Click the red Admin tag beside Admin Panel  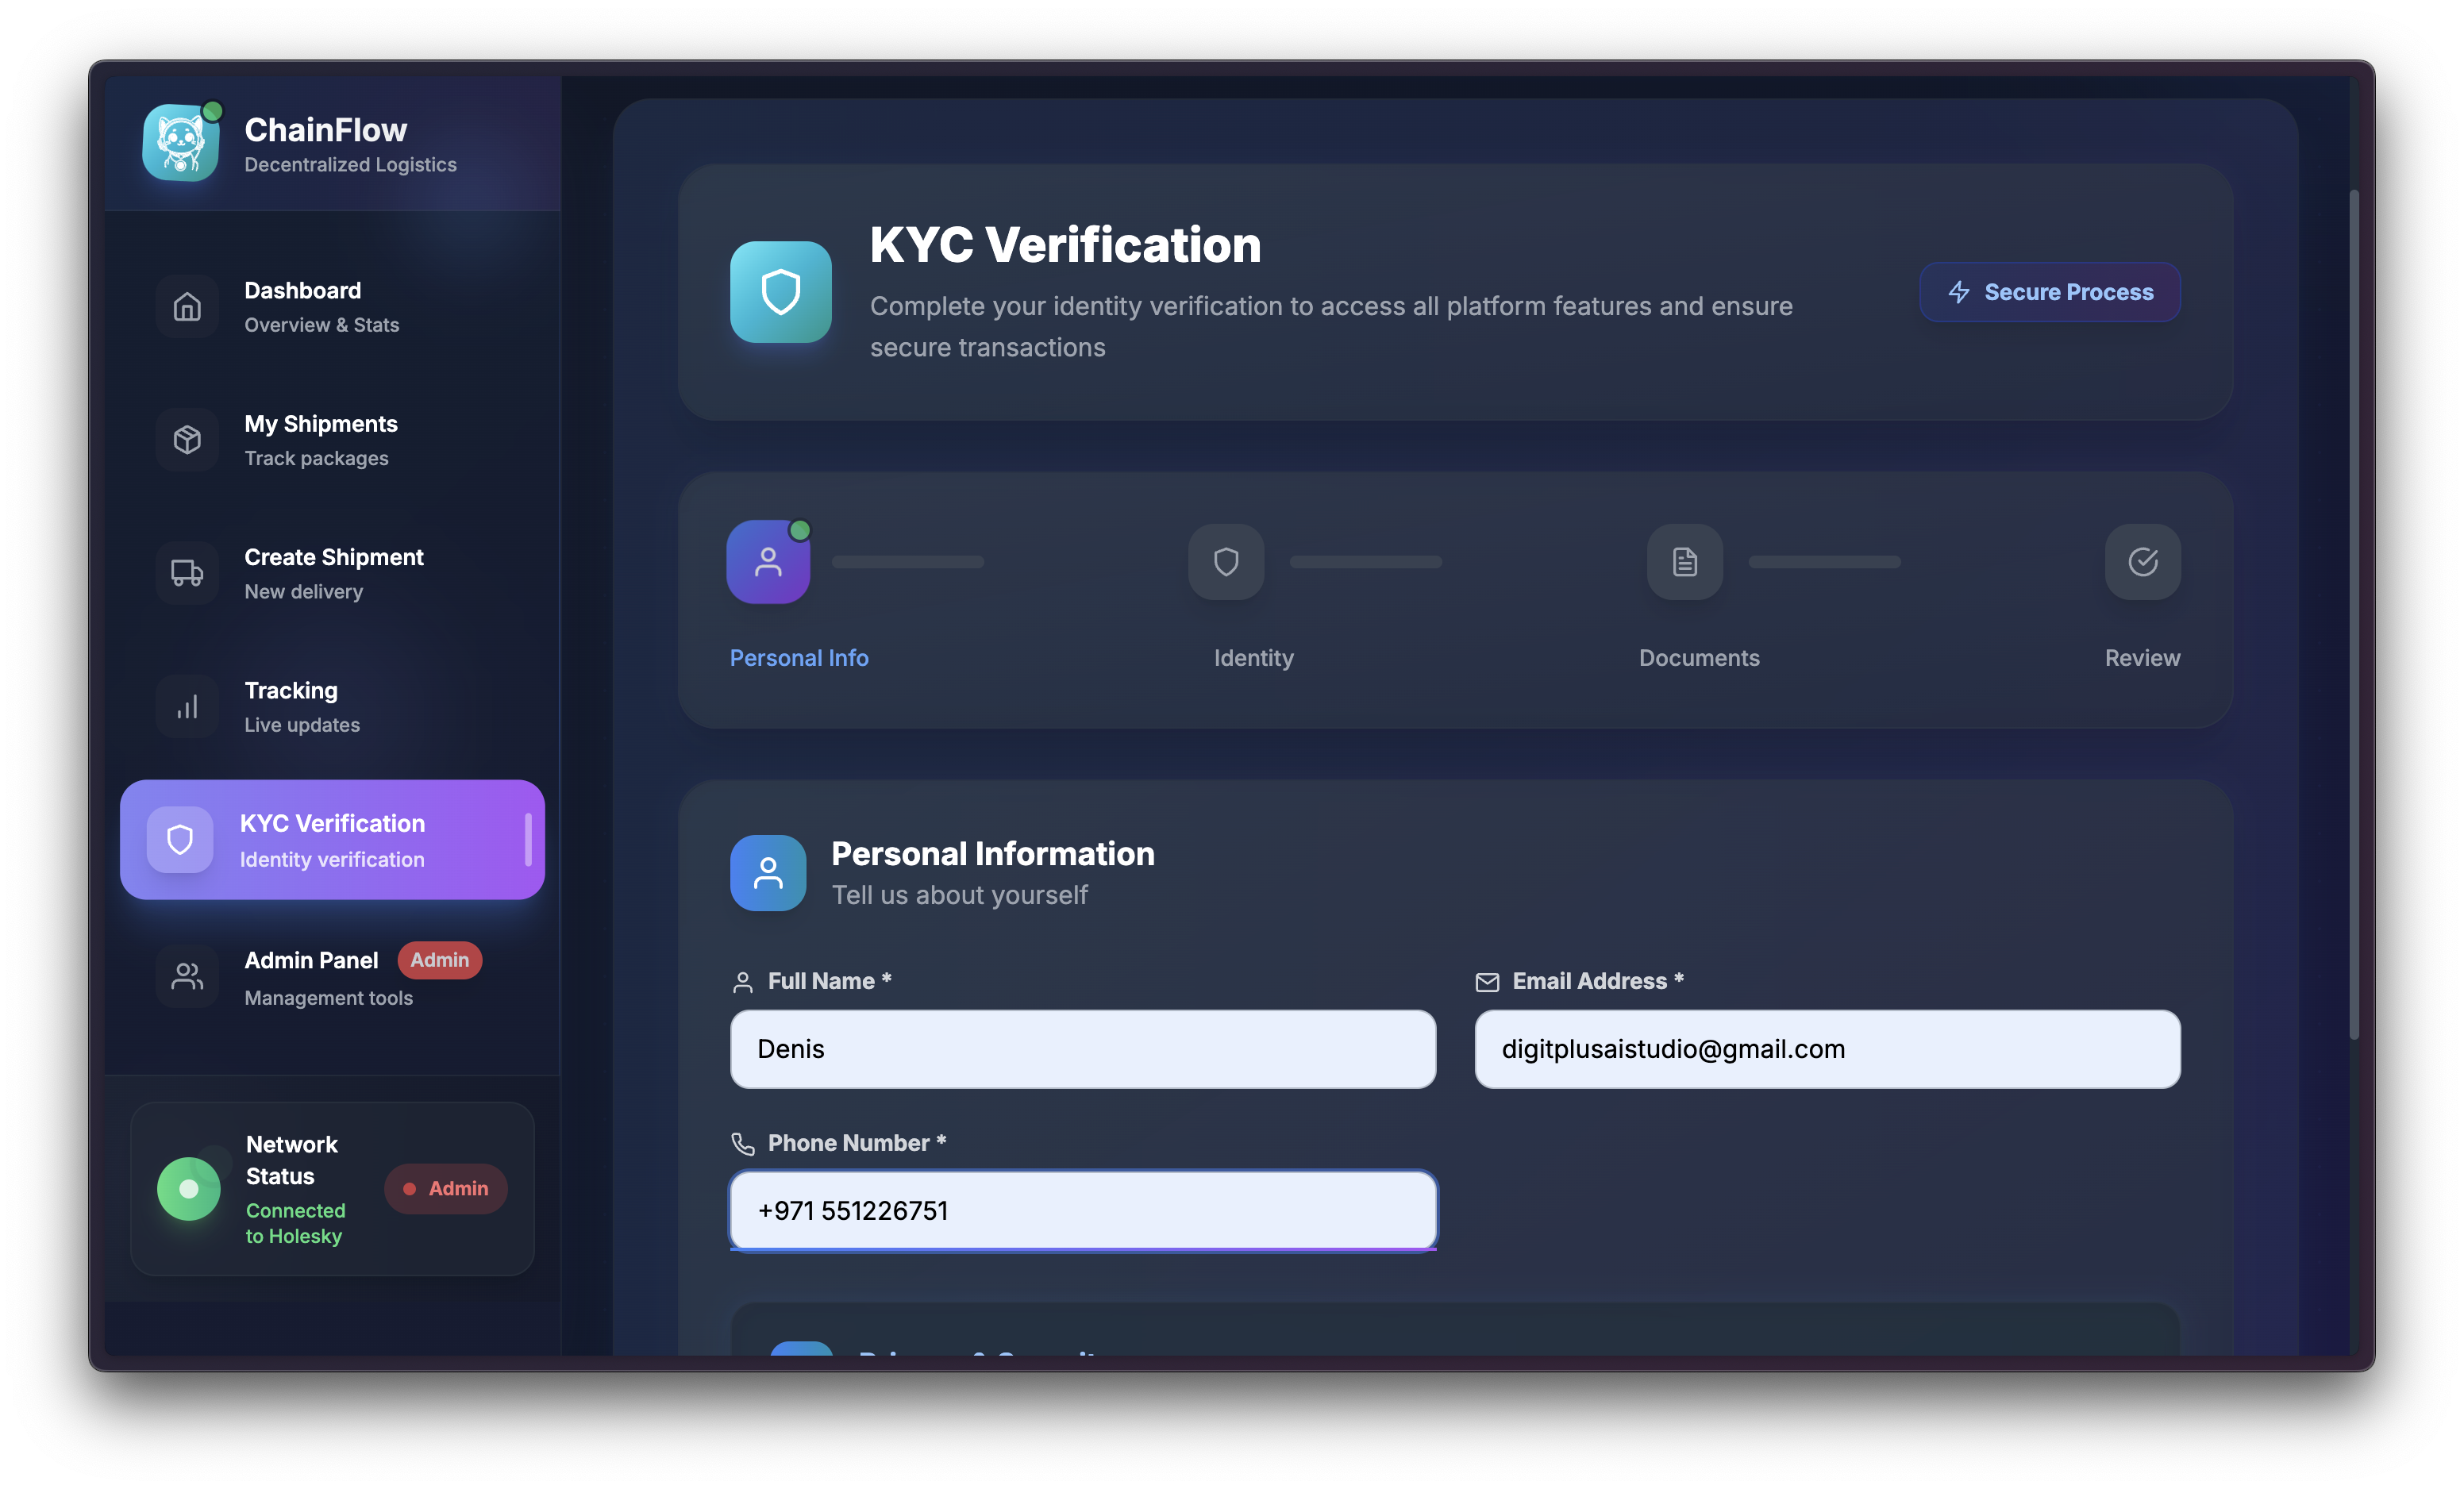point(440,960)
